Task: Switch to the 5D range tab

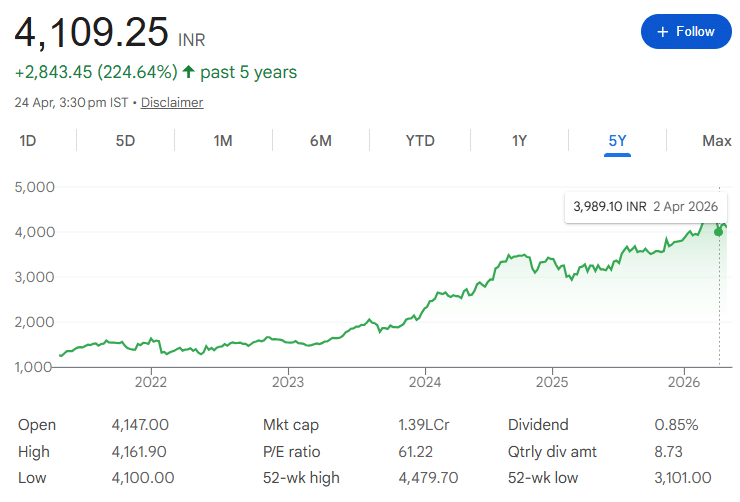Action: tap(125, 141)
